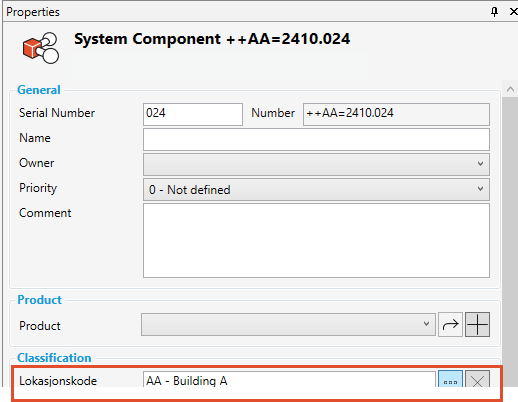Click the Number field showing ++AA=2410.024
Image resolution: width=518 pixels, height=402 pixels.
click(x=396, y=114)
